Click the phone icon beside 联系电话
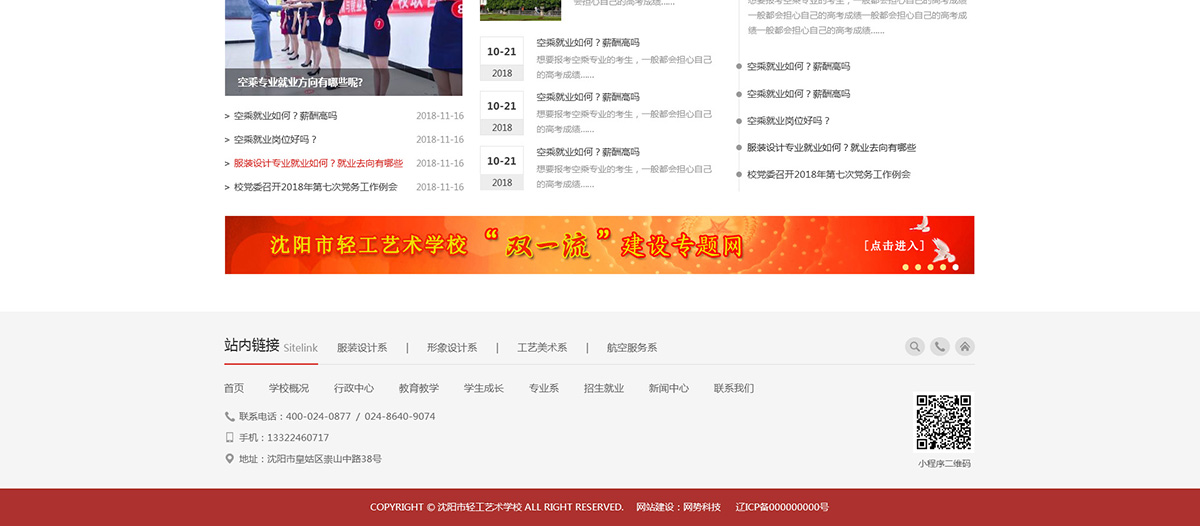Image resolution: width=1200 pixels, height=526 pixels. [230, 417]
